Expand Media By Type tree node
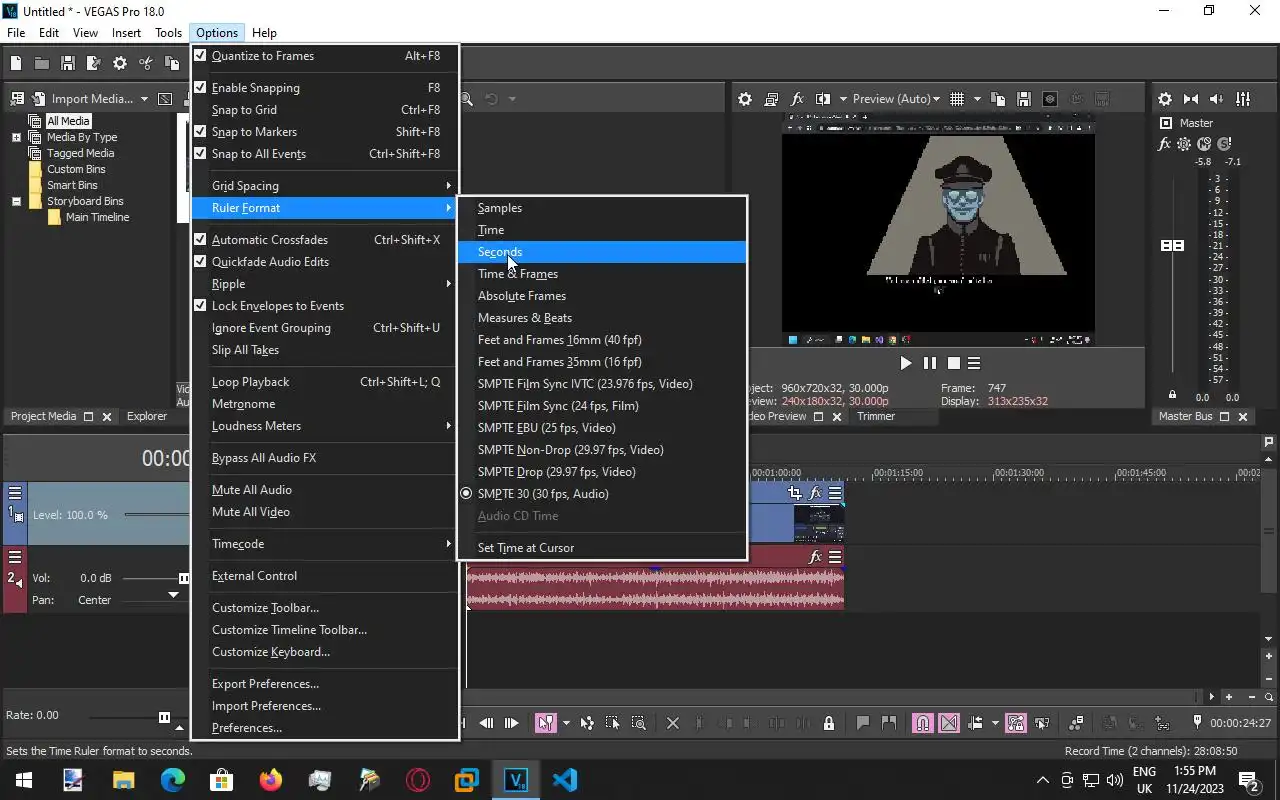The width and height of the screenshot is (1280, 800). click(x=16, y=137)
